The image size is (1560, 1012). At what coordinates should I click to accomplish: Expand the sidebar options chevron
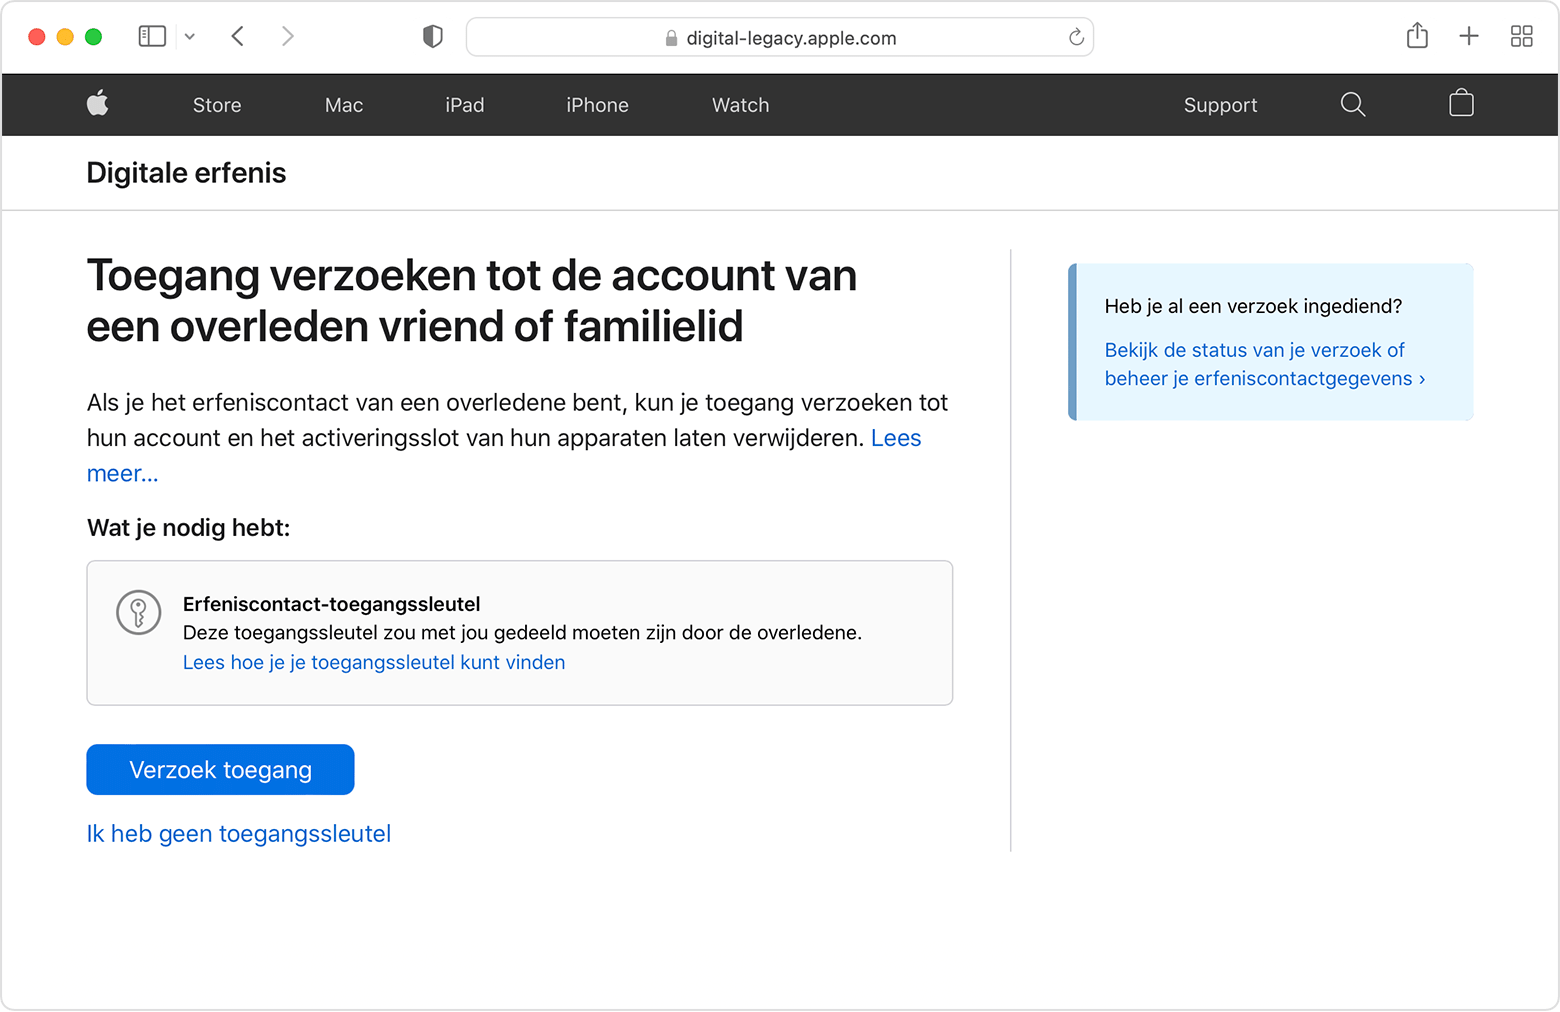(190, 36)
